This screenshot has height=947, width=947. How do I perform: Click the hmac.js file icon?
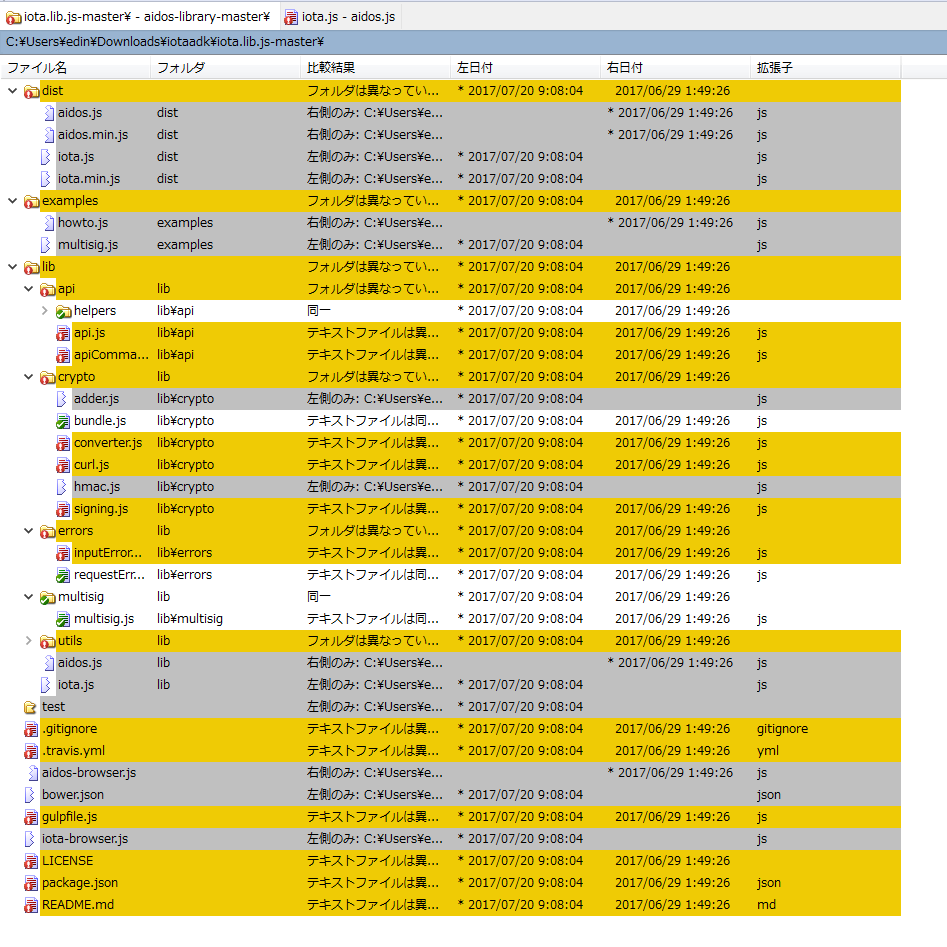pyautogui.click(x=62, y=487)
